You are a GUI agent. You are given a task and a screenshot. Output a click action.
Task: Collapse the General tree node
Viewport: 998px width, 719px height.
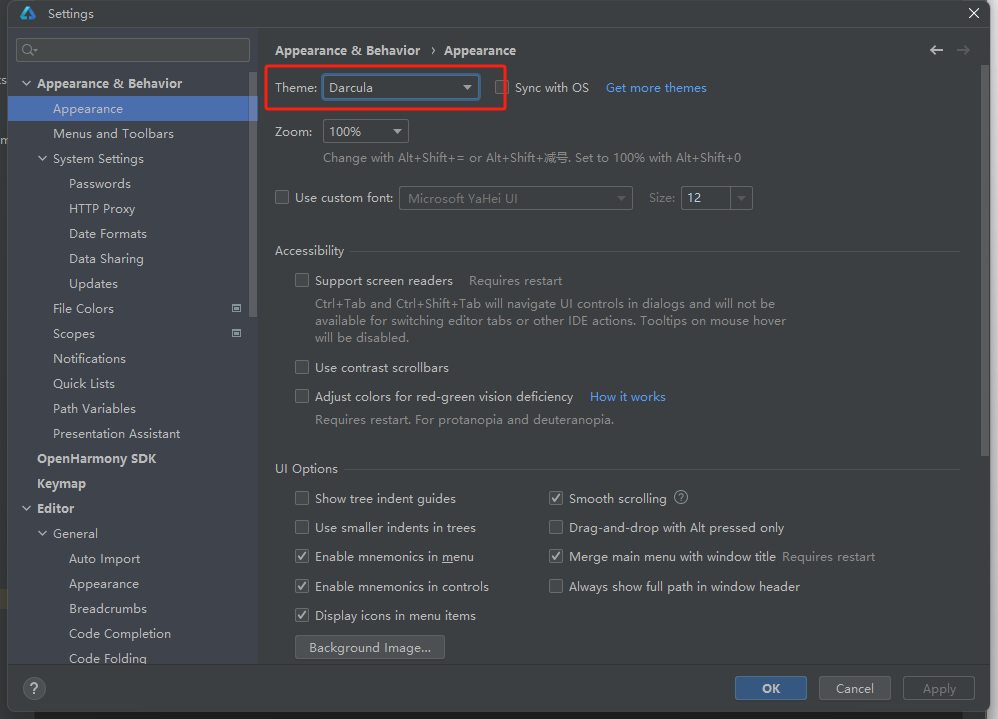(42, 533)
